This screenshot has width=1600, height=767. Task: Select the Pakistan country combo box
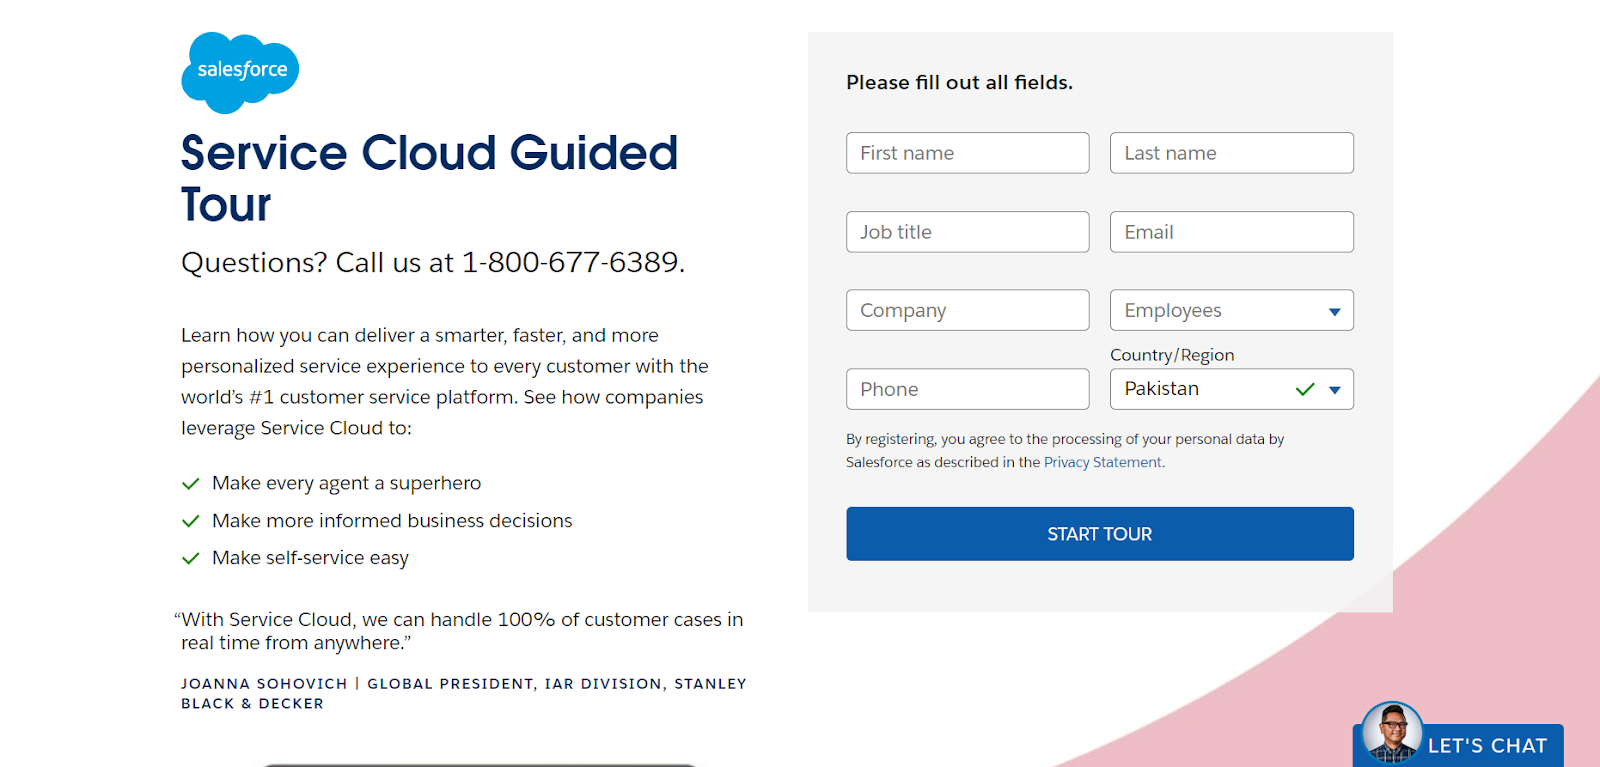pyautogui.click(x=1200, y=389)
